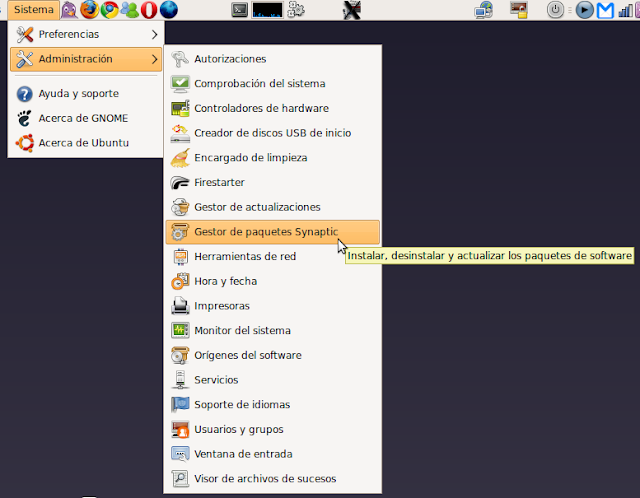Viewport: 640px width, 498px height.
Task: Open Encargado de limpieza
Action: point(273,158)
